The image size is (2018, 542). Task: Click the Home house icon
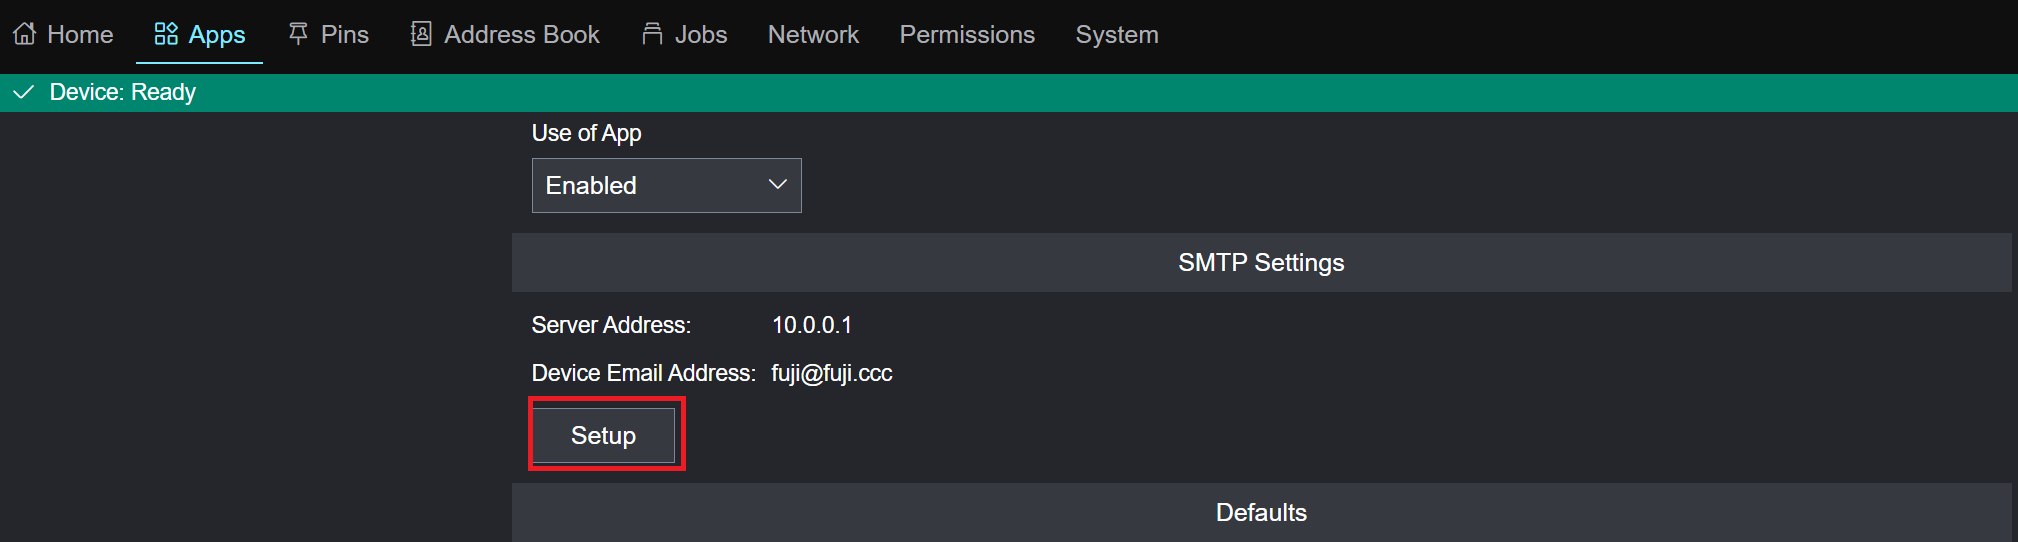coord(25,34)
